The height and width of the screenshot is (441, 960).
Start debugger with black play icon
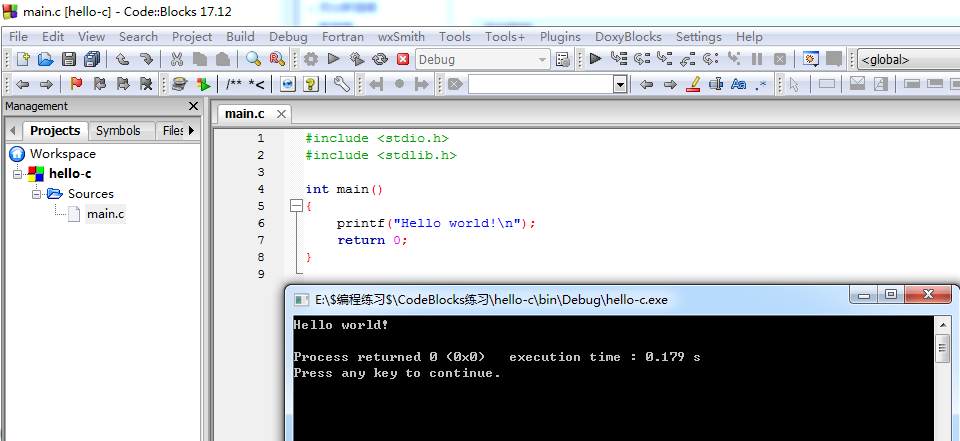pos(595,59)
